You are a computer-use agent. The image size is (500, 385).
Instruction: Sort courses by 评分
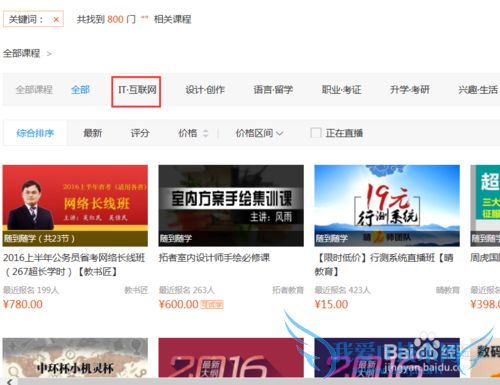click(x=140, y=133)
